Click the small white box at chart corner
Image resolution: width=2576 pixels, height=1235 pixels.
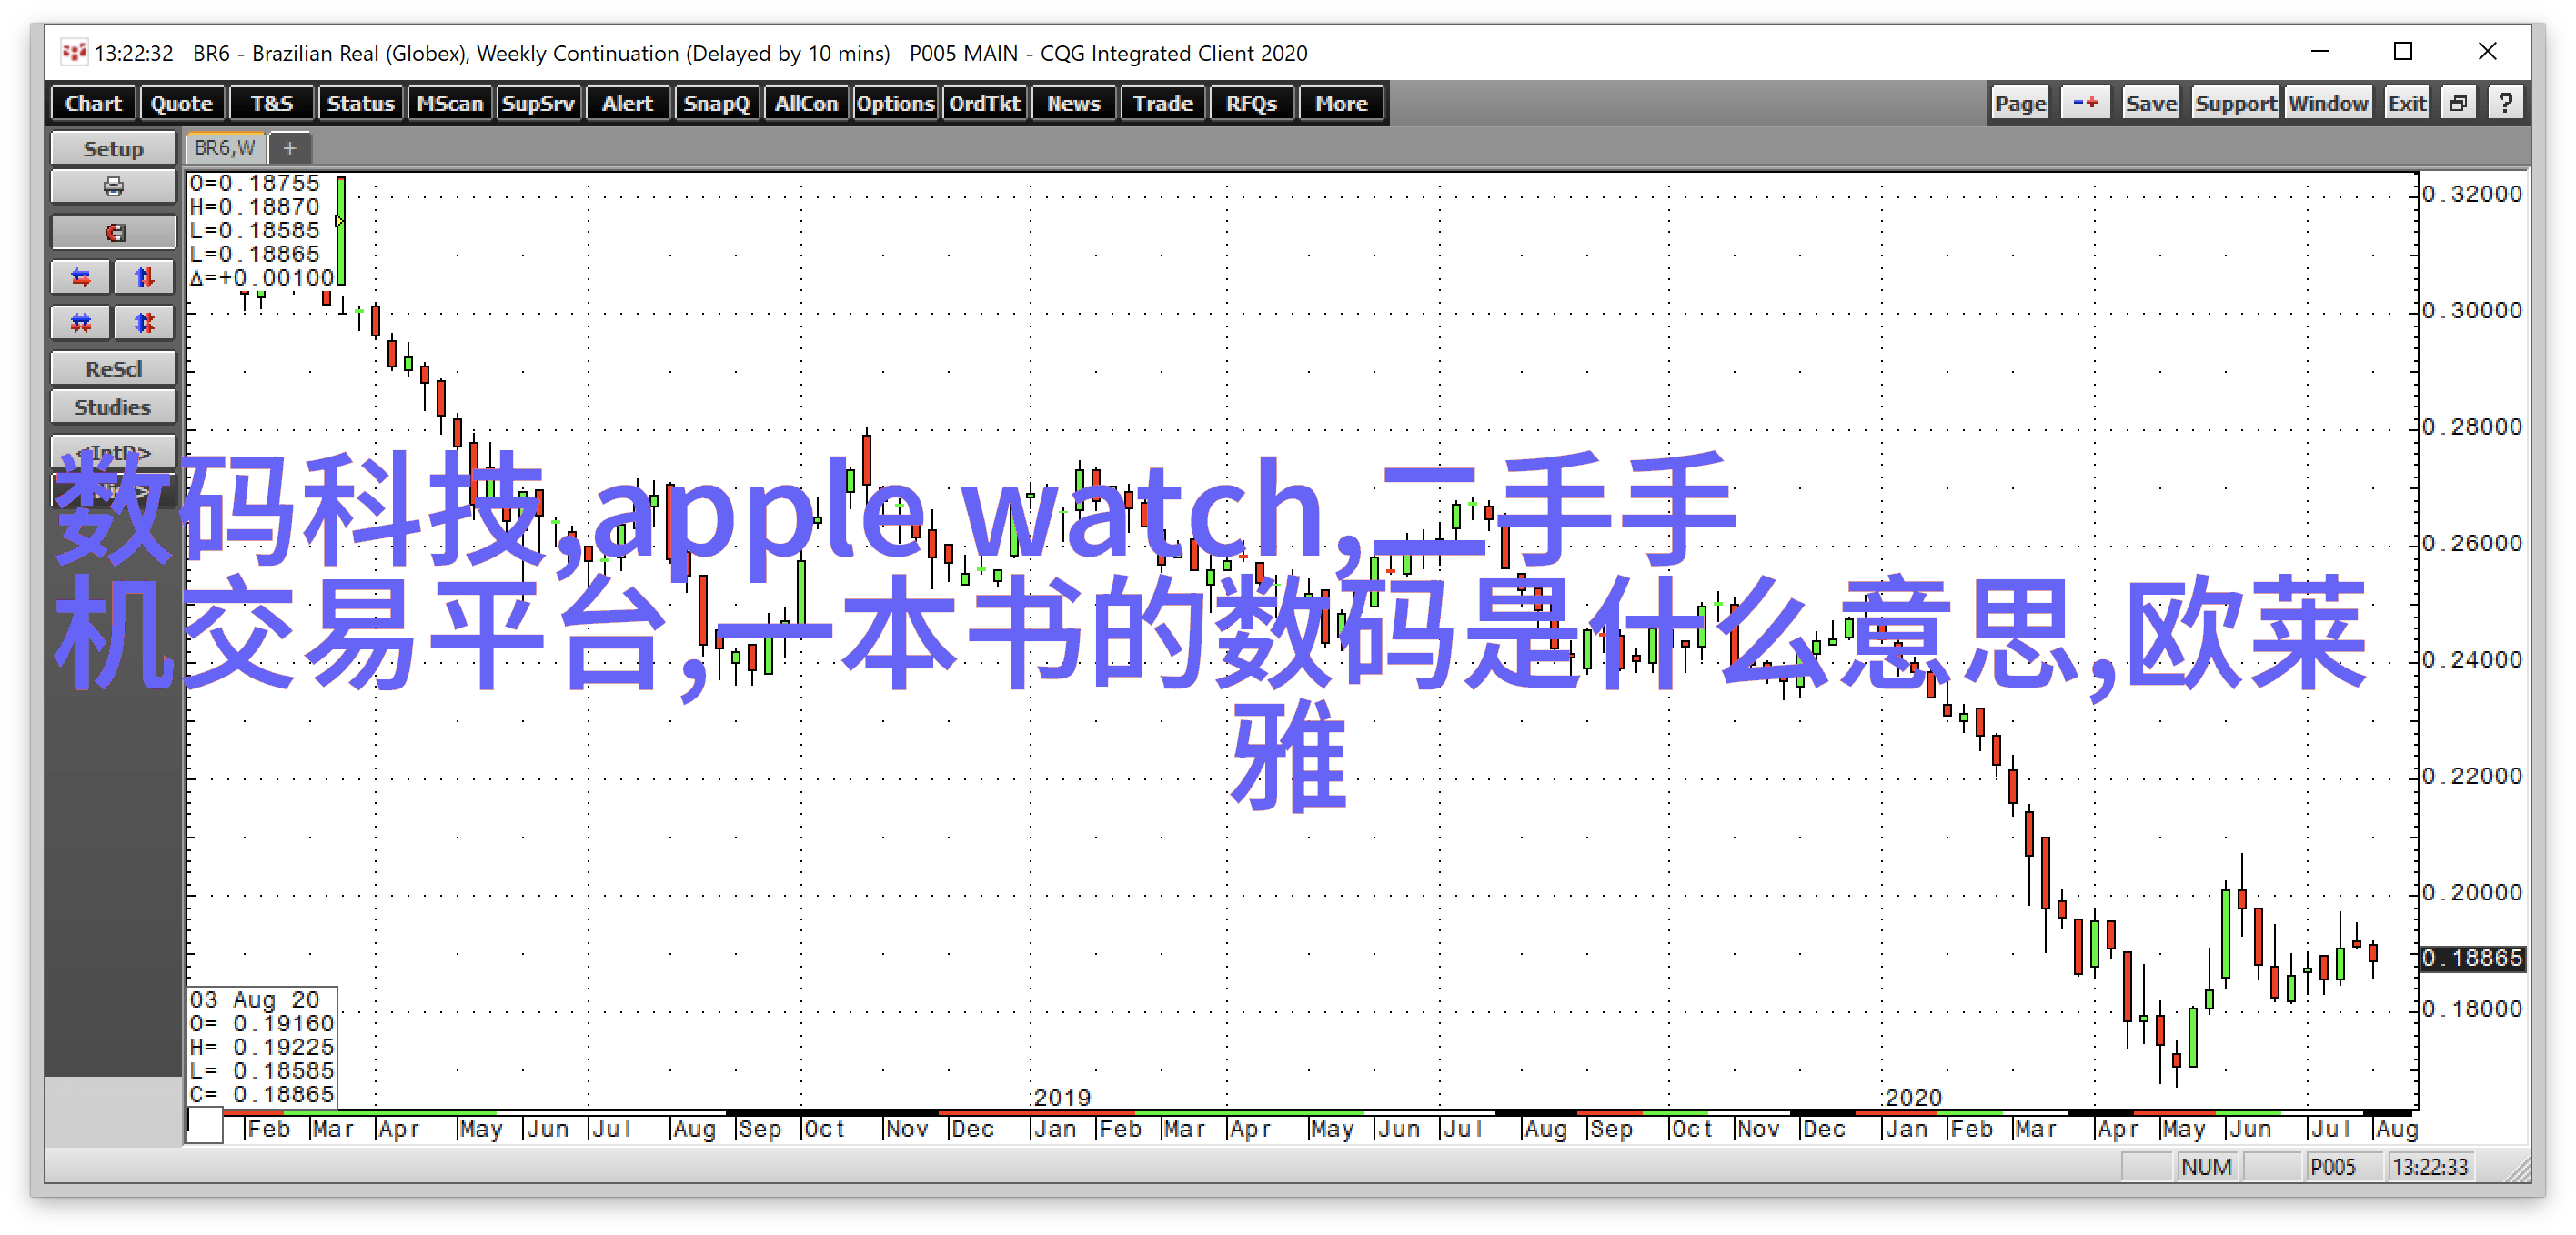pos(205,1125)
